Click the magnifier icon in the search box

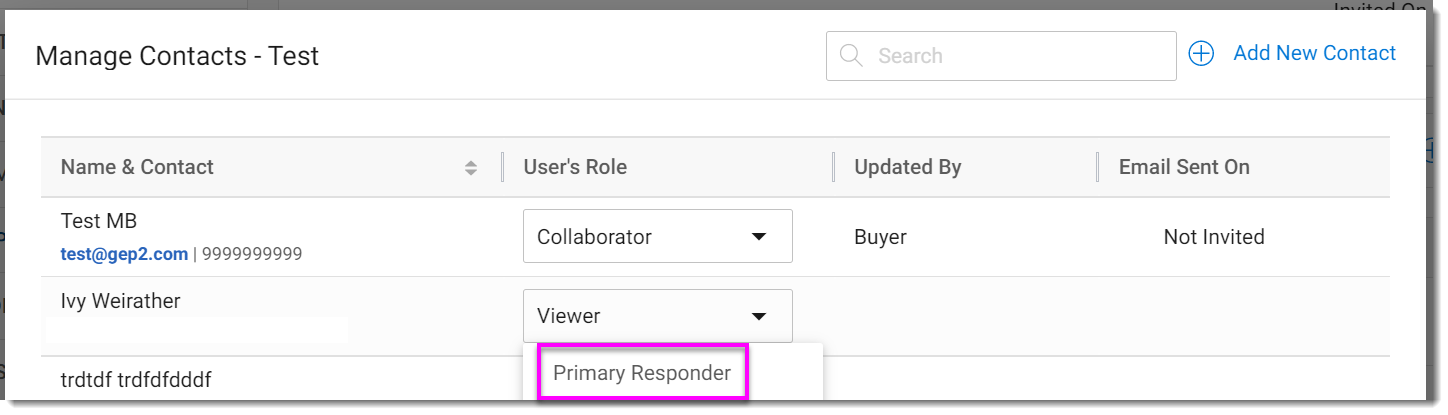pyautogui.click(x=851, y=56)
